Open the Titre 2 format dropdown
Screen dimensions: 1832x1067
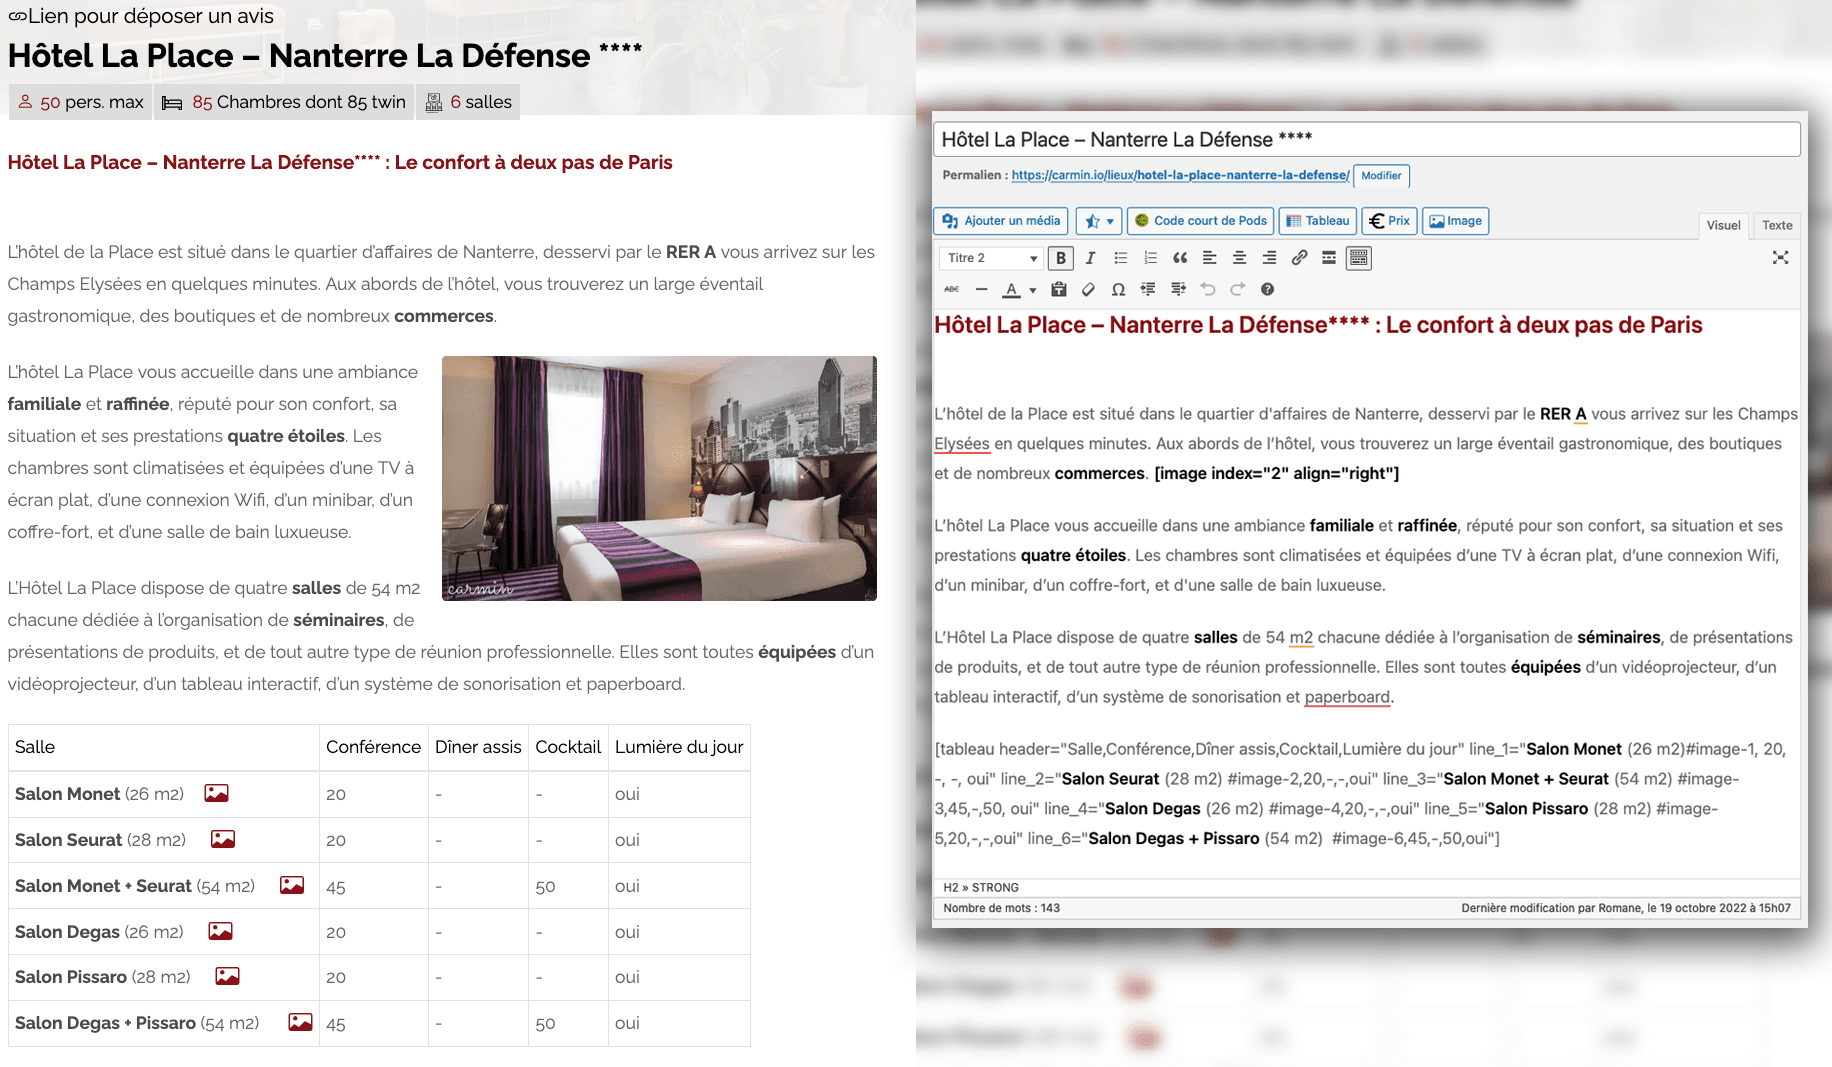[991, 258]
